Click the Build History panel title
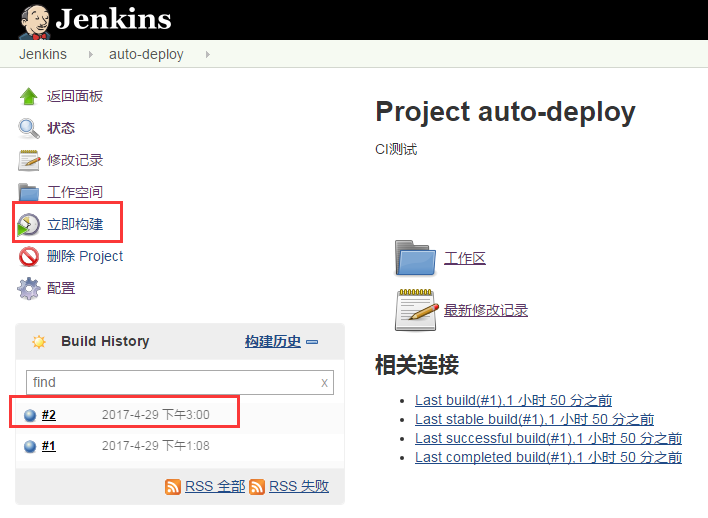The height and width of the screenshot is (518, 708). 105,341
